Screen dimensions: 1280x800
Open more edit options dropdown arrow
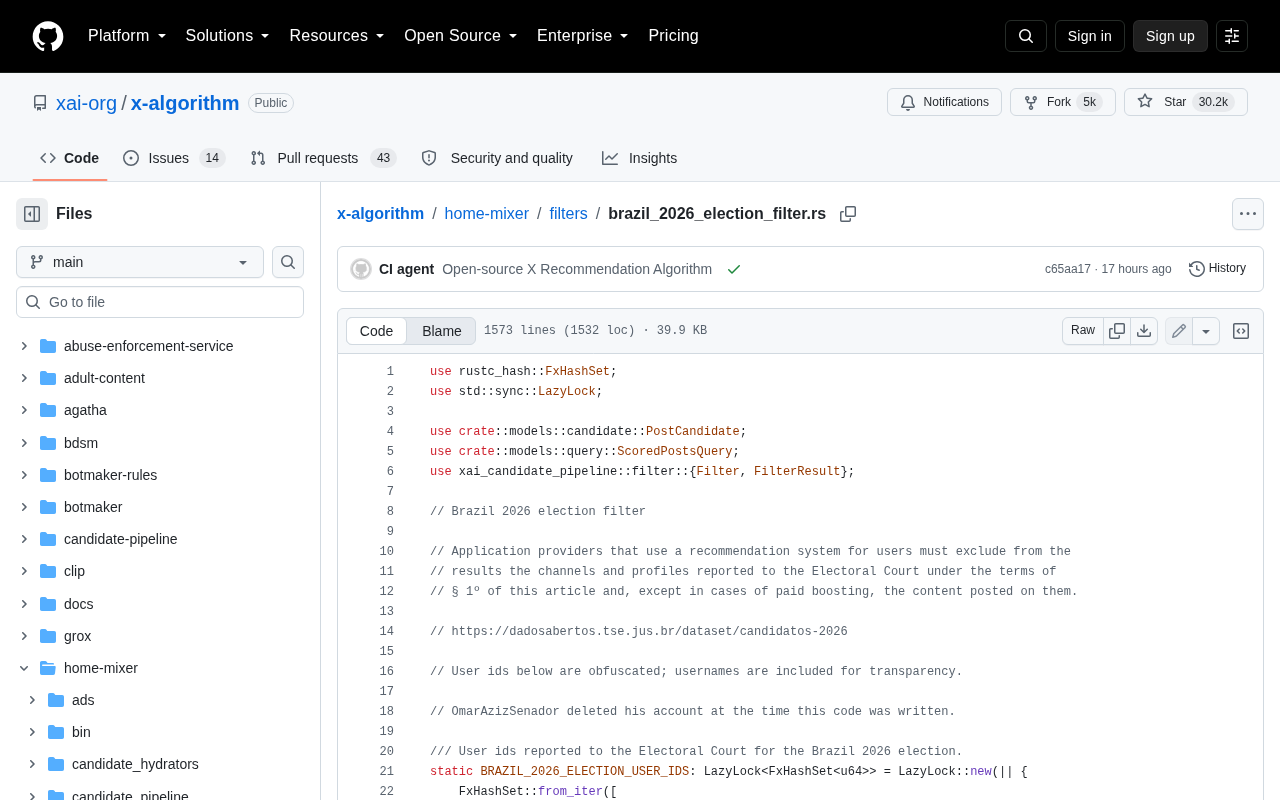pos(1206,331)
